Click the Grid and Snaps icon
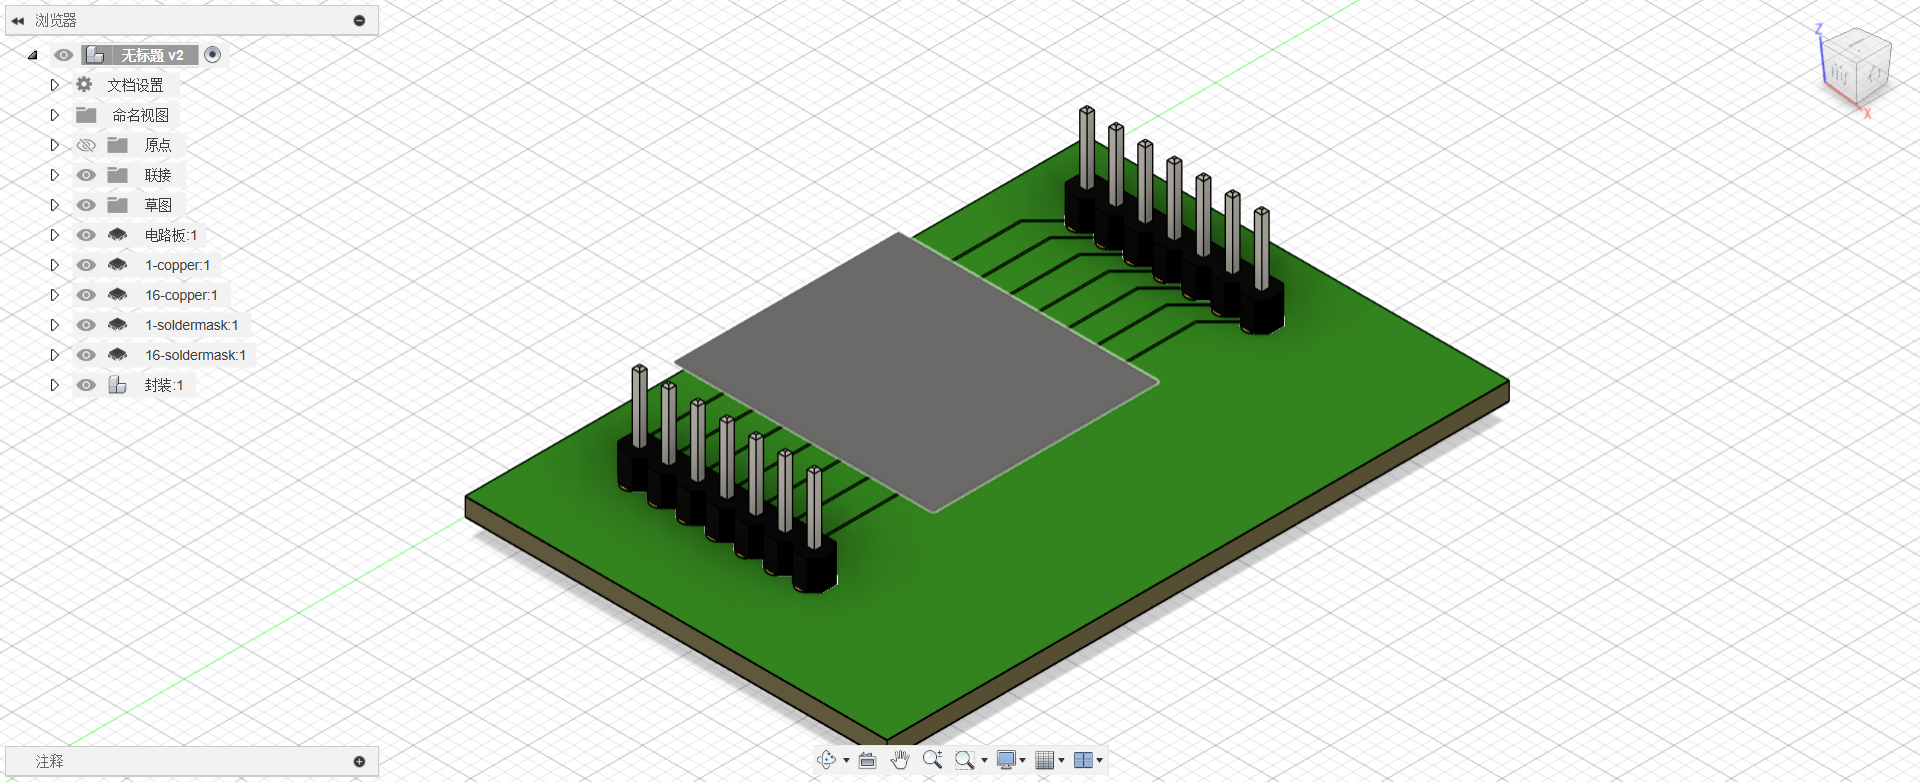This screenshot has width=1920, height=782. tap(1045, 760)
